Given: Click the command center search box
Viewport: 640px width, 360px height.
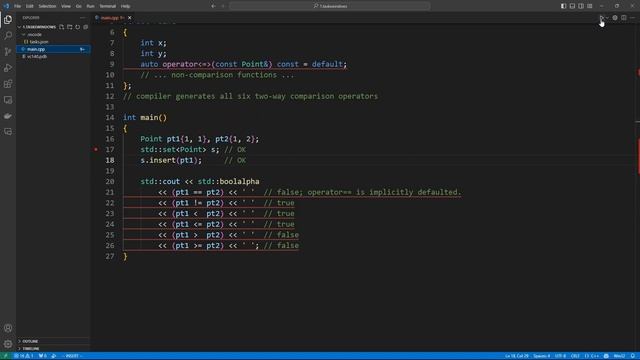Looking at the screenshot, I should (x=330, y=6).
